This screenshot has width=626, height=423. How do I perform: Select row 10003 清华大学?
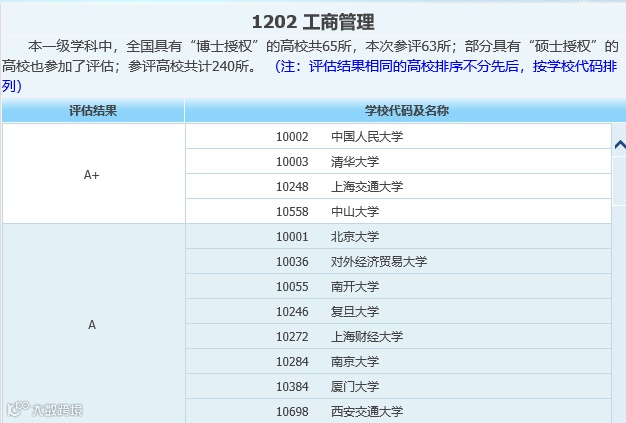[398, 162]
